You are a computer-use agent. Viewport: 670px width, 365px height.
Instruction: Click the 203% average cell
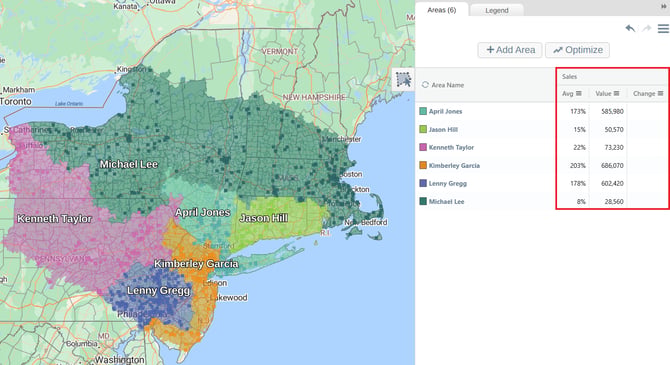pyautogui.click(x=578, y=165)
